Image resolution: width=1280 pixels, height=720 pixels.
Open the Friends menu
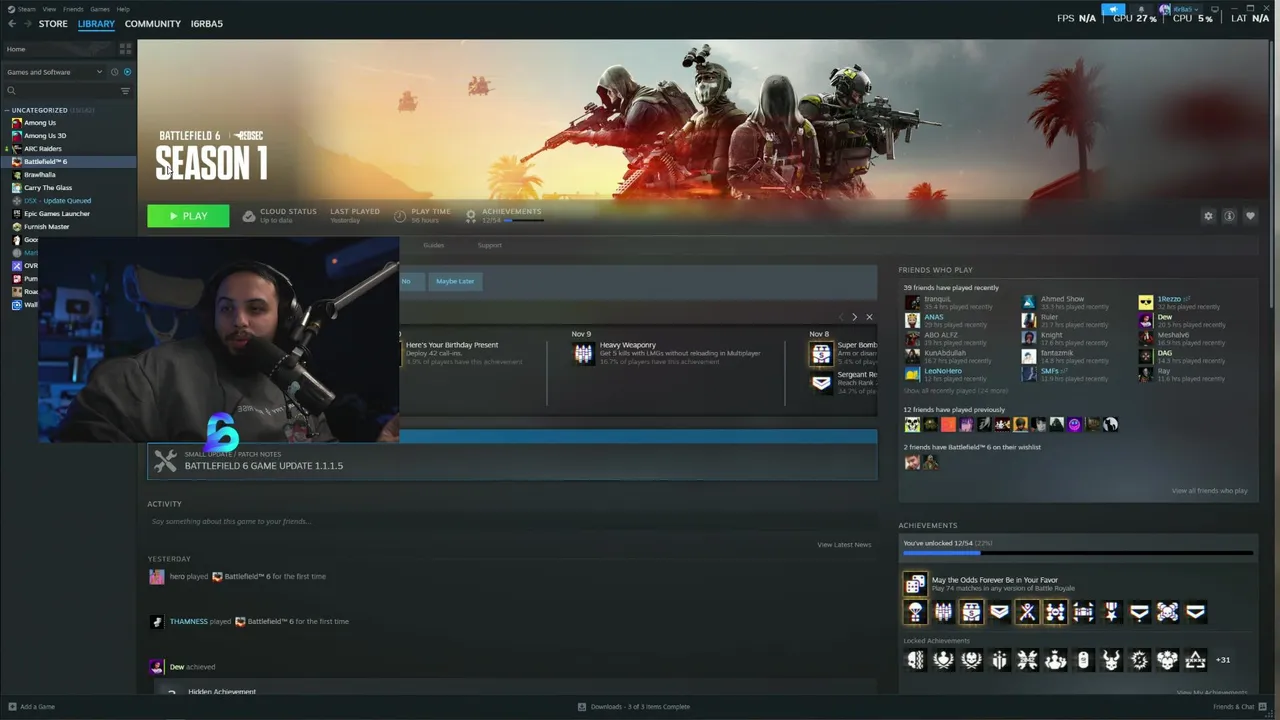(x=73, y=9)
